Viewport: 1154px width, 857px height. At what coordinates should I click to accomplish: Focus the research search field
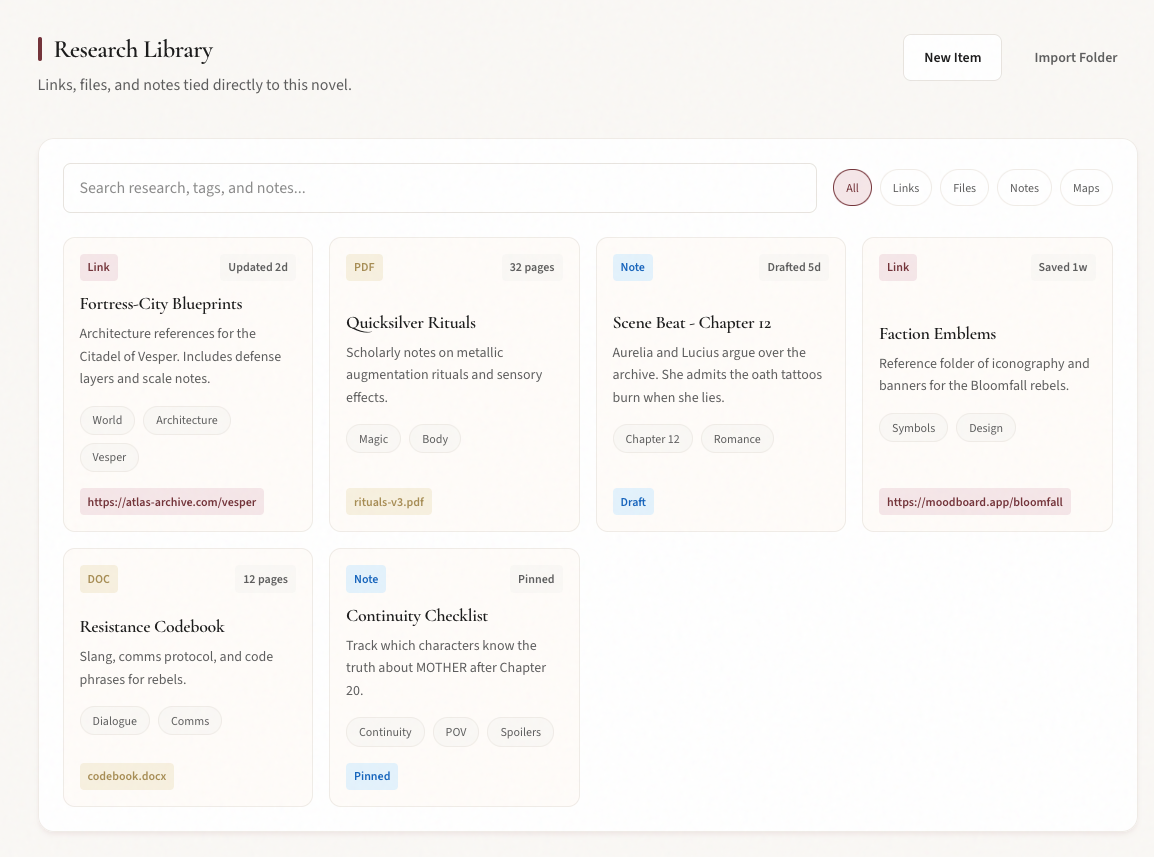point(440,188)
